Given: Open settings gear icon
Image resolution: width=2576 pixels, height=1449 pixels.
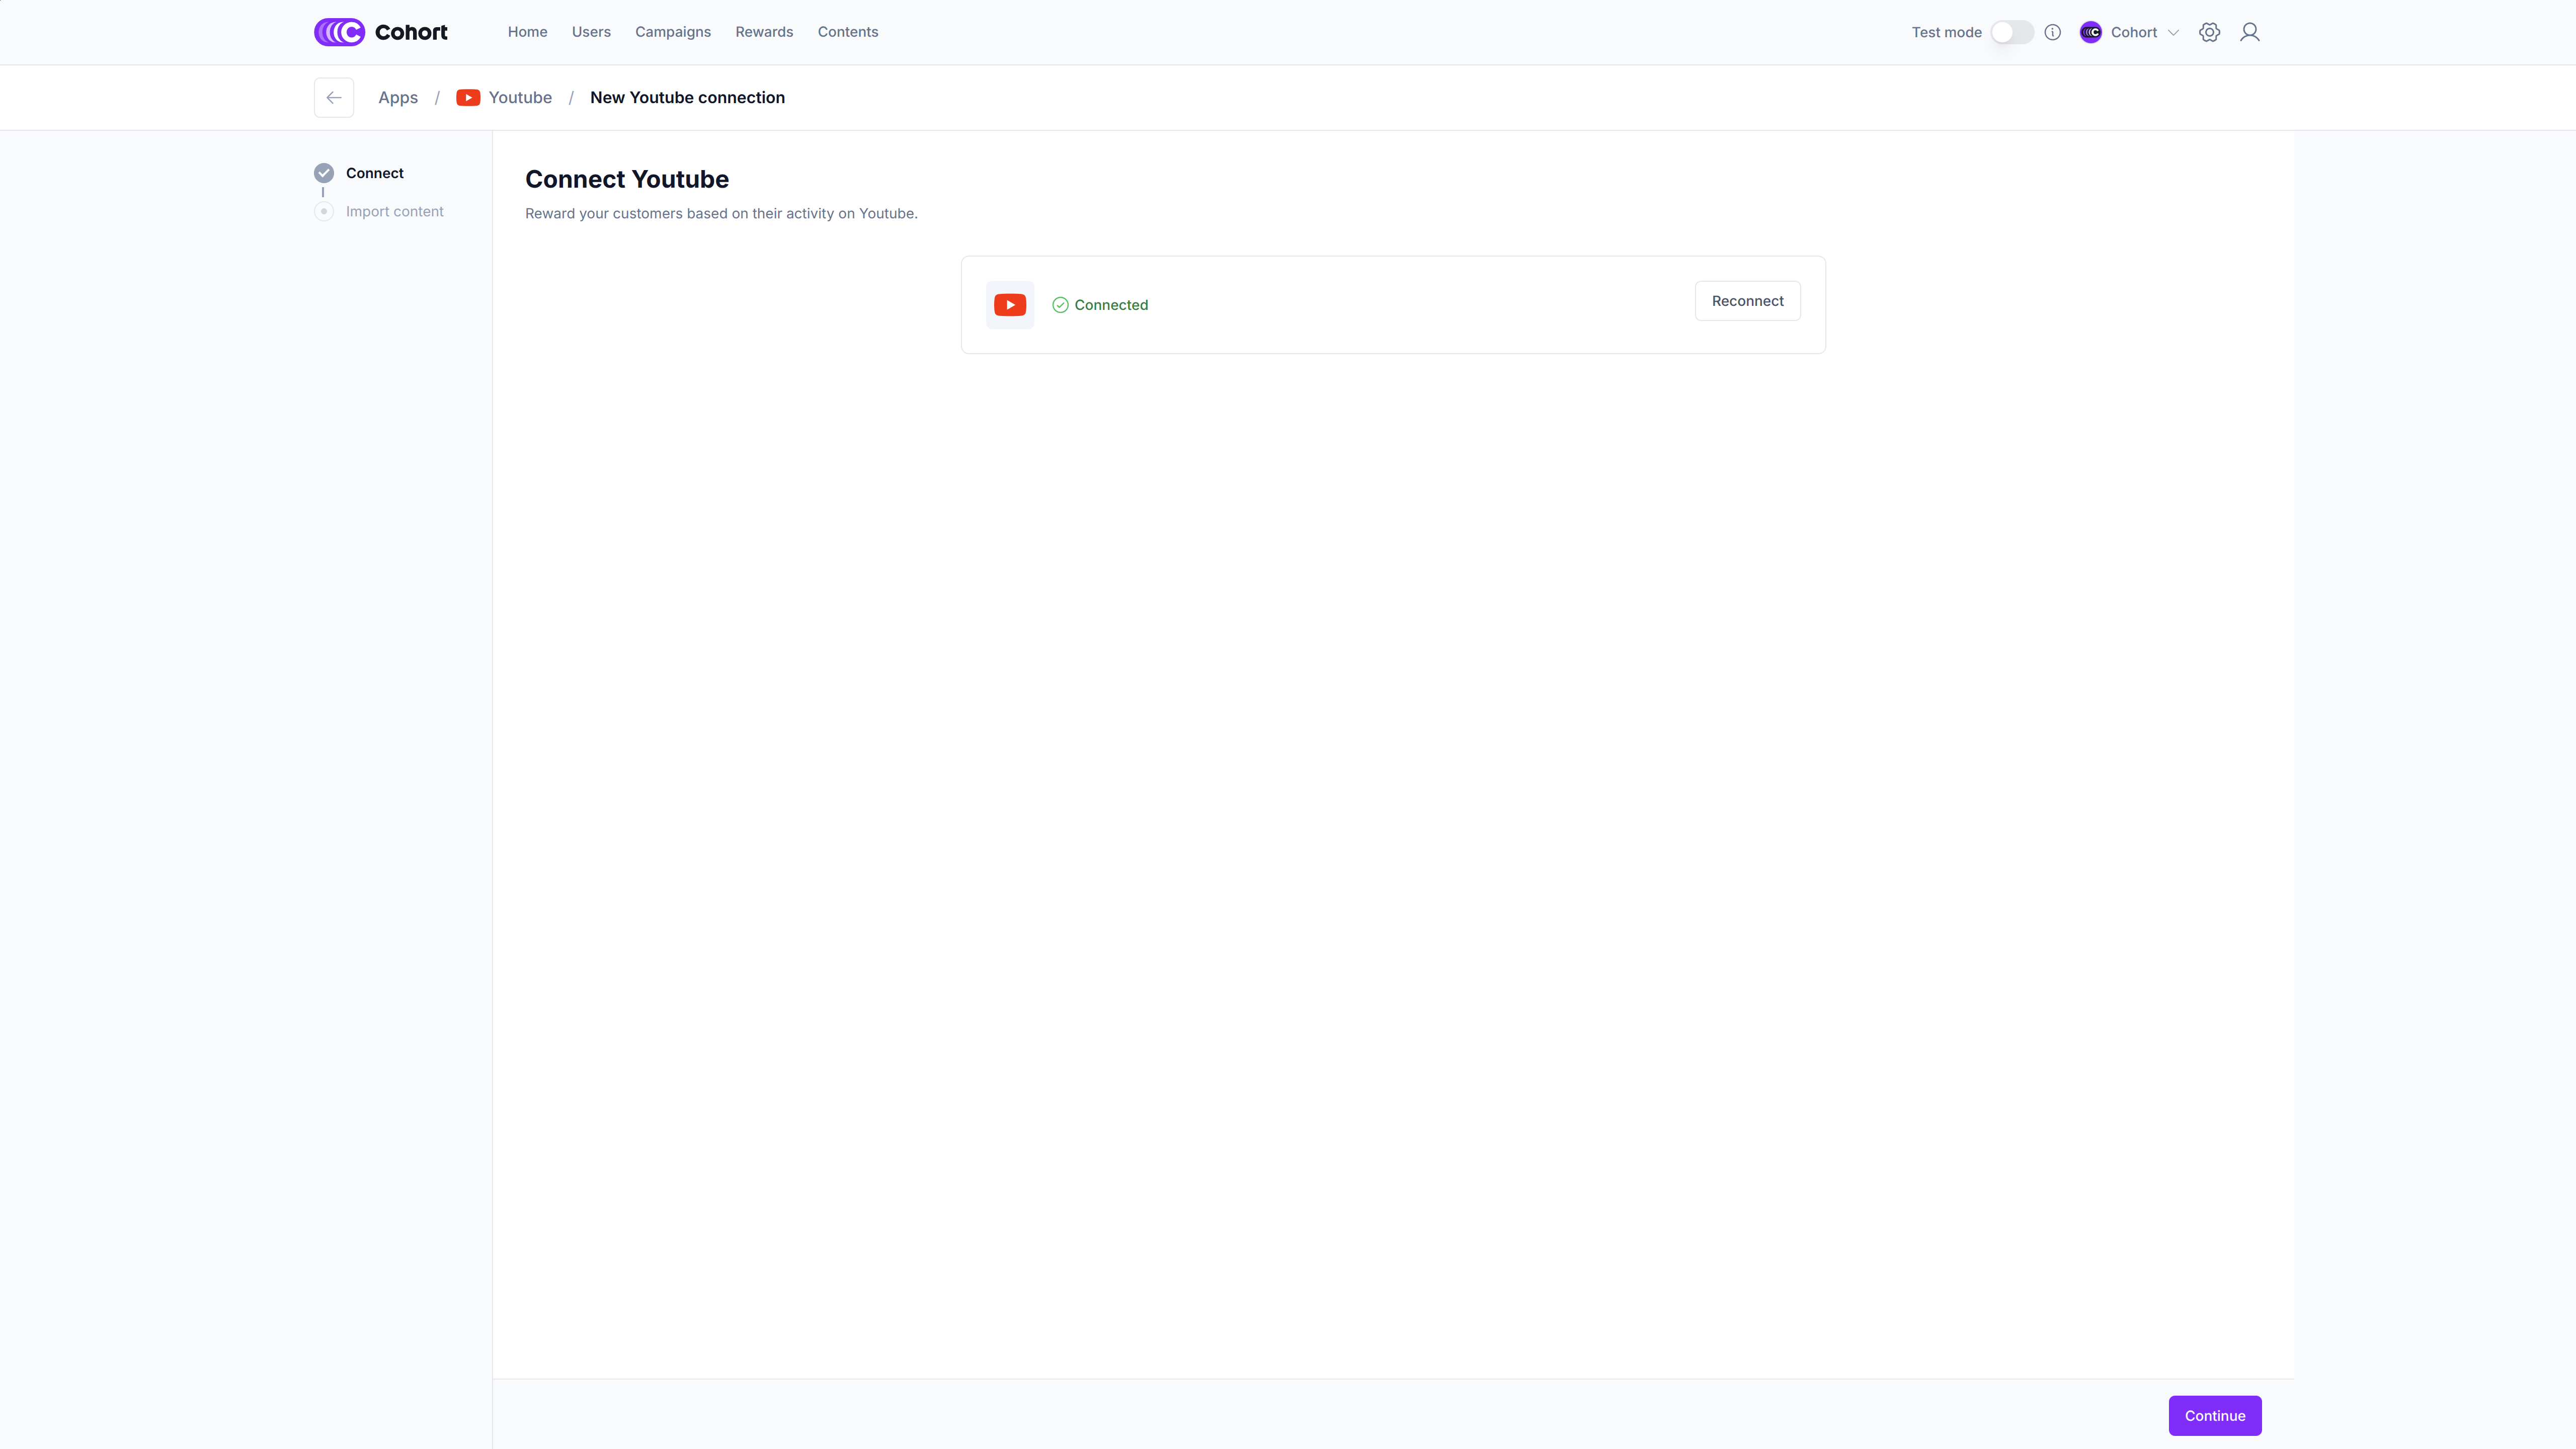Looking at the screenshot, I should click(2209, 32).
